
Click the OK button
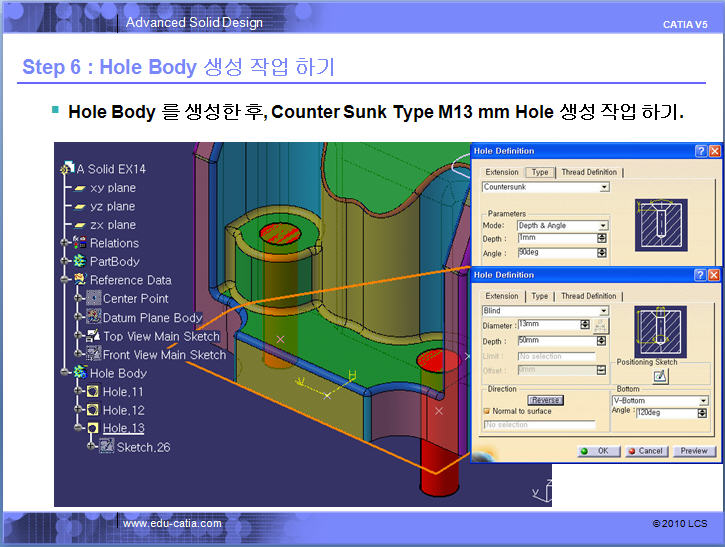coord(599,451)
